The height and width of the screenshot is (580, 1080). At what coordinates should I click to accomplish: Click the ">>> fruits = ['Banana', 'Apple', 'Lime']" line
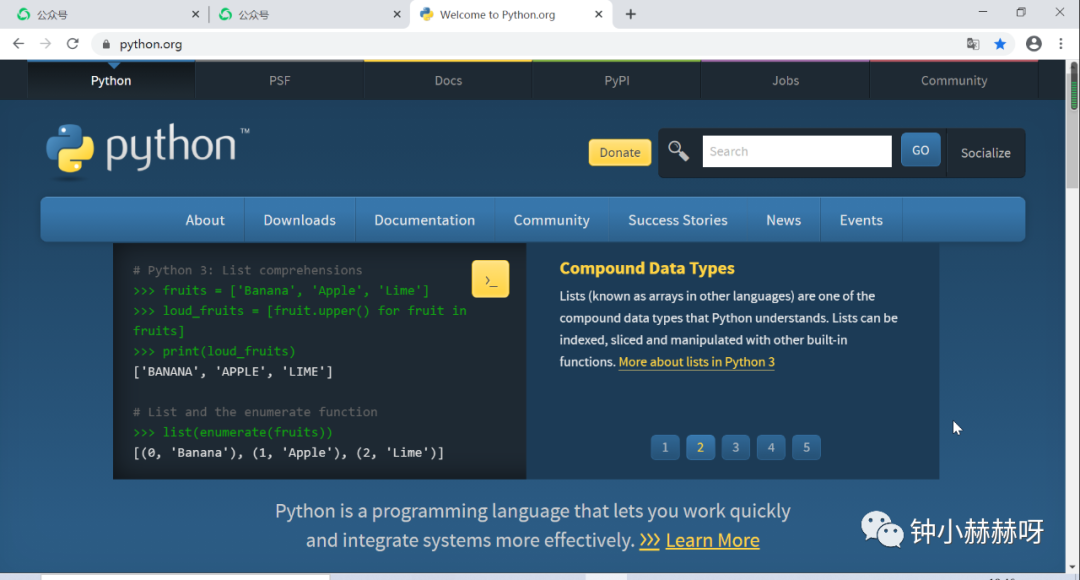coord(281,291)
